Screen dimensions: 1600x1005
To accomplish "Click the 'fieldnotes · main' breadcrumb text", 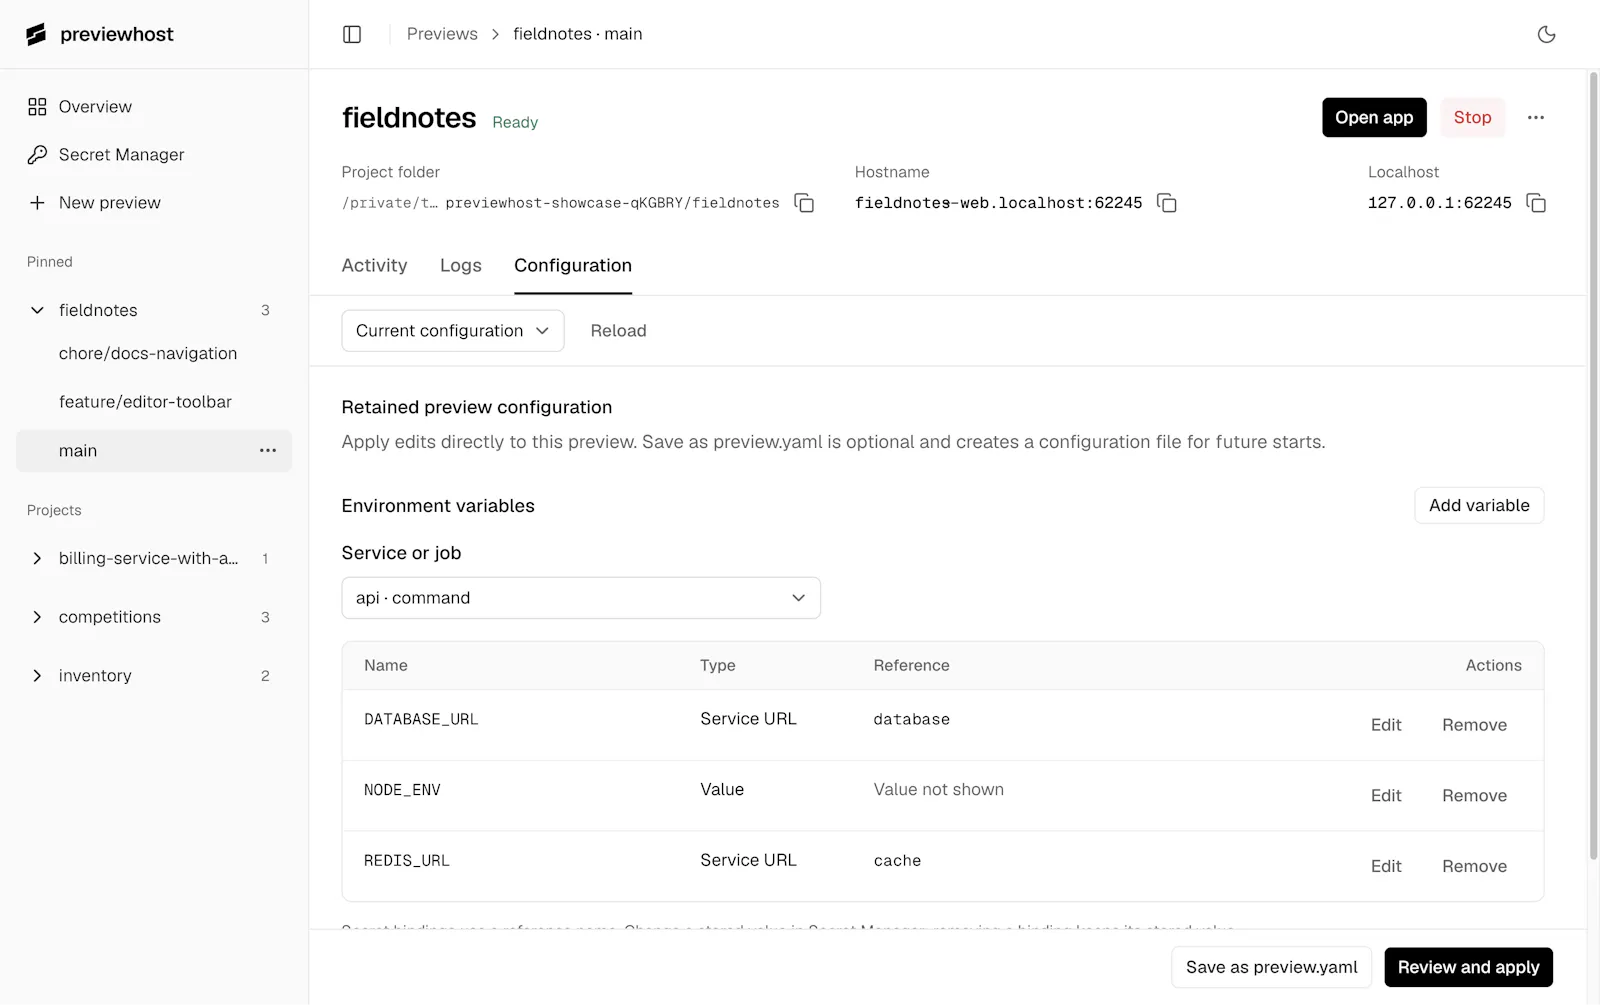I will 578,34.
